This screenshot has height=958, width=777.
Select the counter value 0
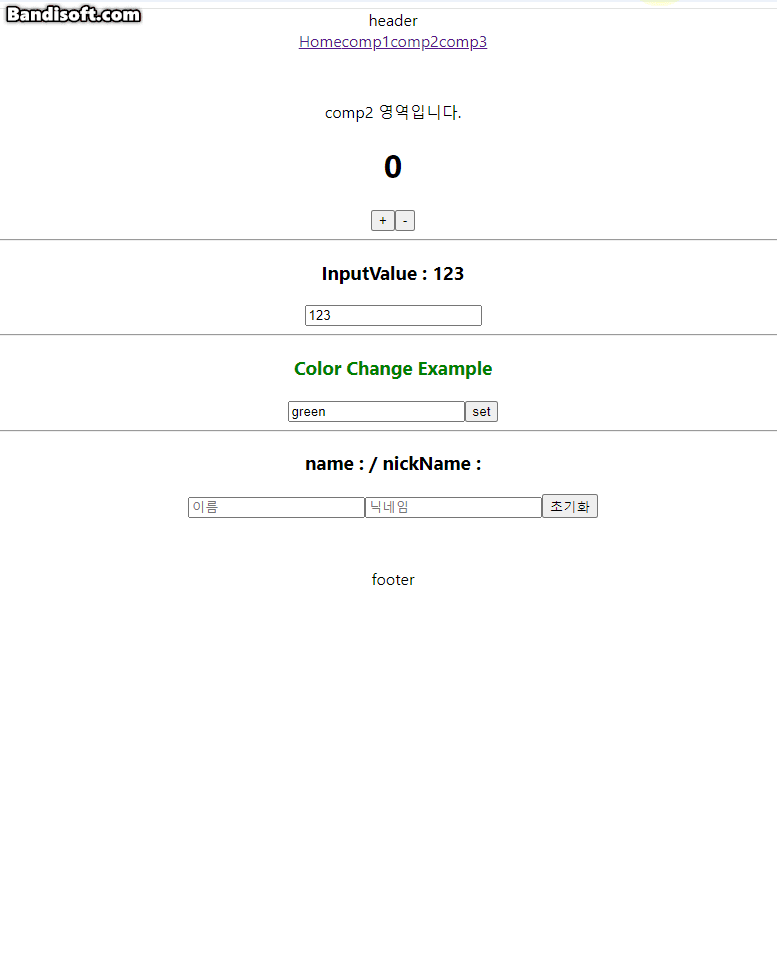[393, 167]
